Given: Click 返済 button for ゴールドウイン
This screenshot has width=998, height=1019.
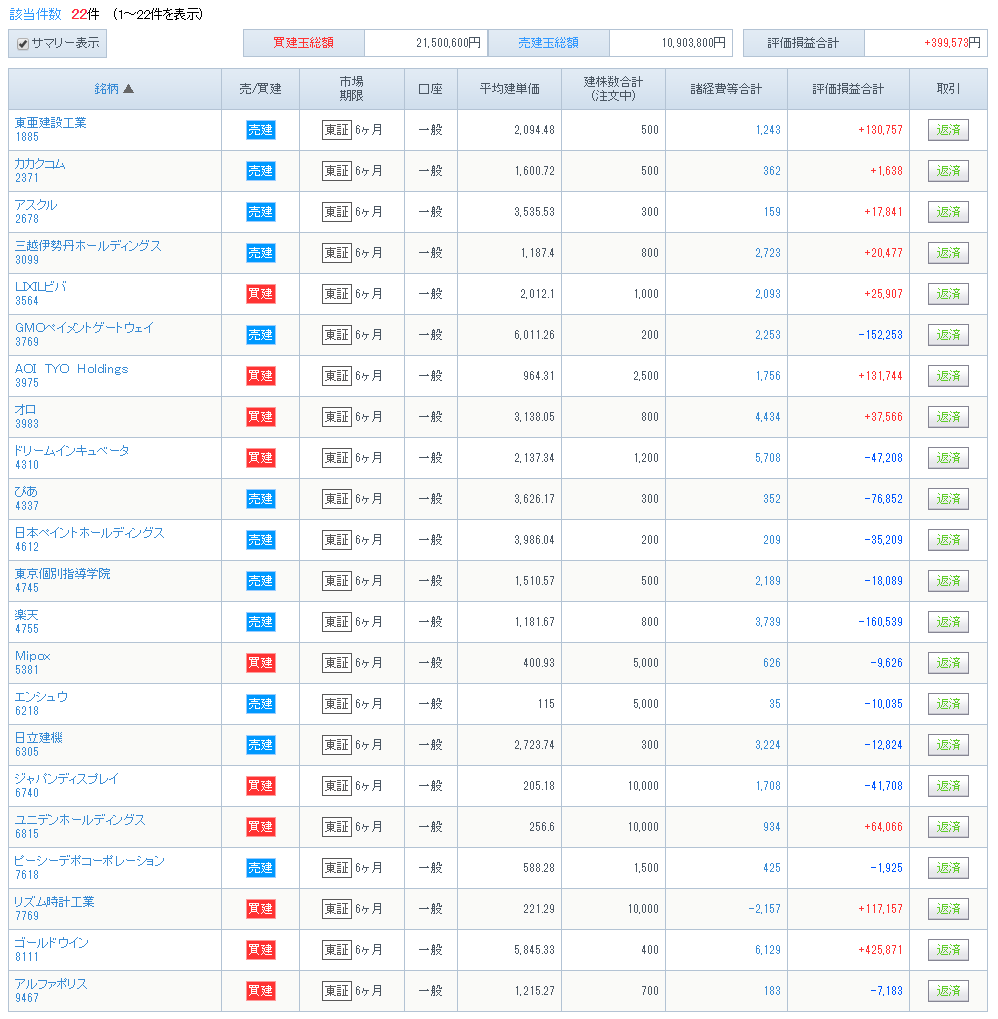Looking at the screenshot, I should (948, 949).
